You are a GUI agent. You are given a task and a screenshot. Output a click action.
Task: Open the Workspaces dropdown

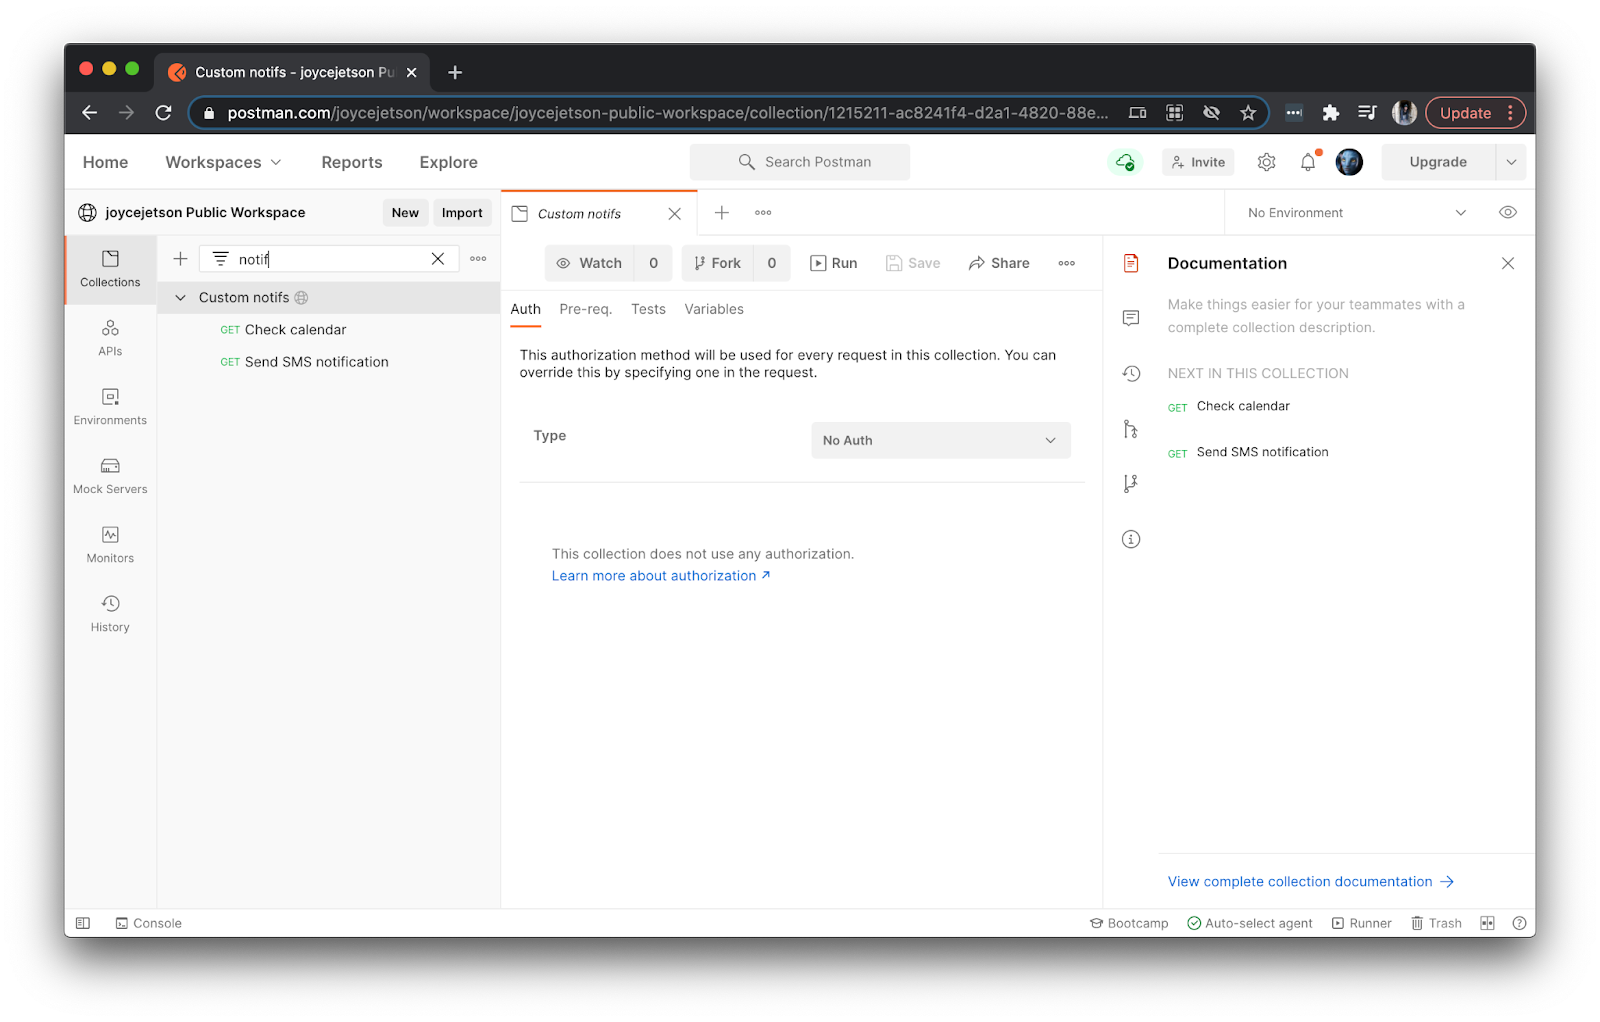[x=223, y=162]
